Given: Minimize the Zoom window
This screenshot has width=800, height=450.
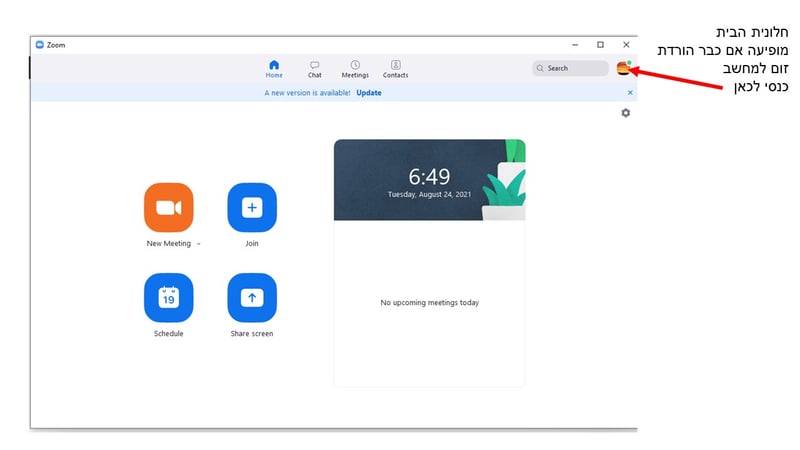Looking at the screenshot, I should (x=575, y=45).
